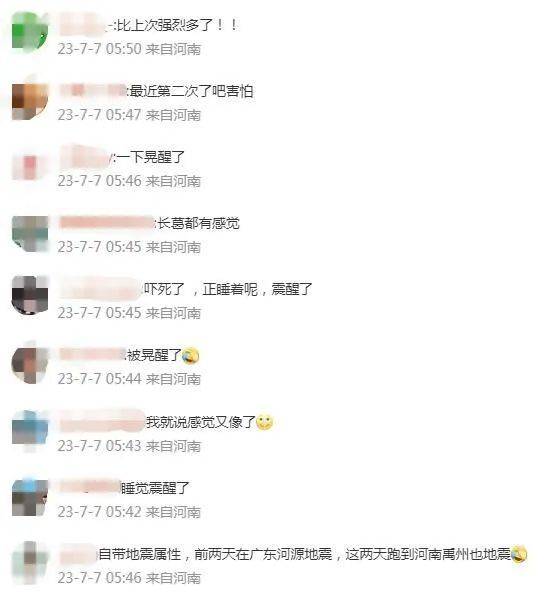
Task: Open username before 吓死了 comment
Action: click(x=100, y=289)
